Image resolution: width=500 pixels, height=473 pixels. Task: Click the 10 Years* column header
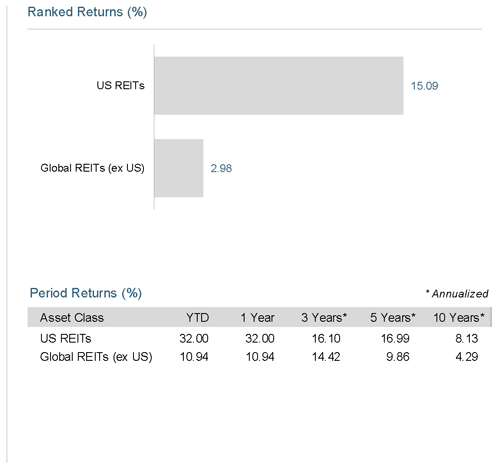(x=459, y=318)
